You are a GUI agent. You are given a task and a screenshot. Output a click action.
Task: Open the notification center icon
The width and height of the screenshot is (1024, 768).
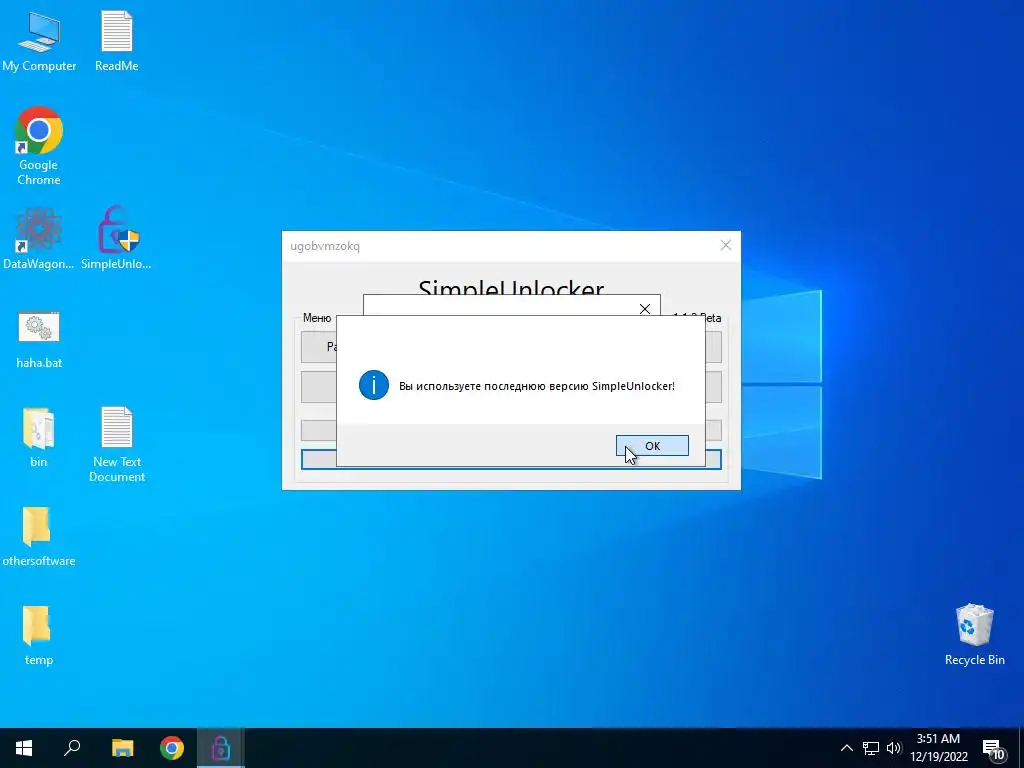993,749
